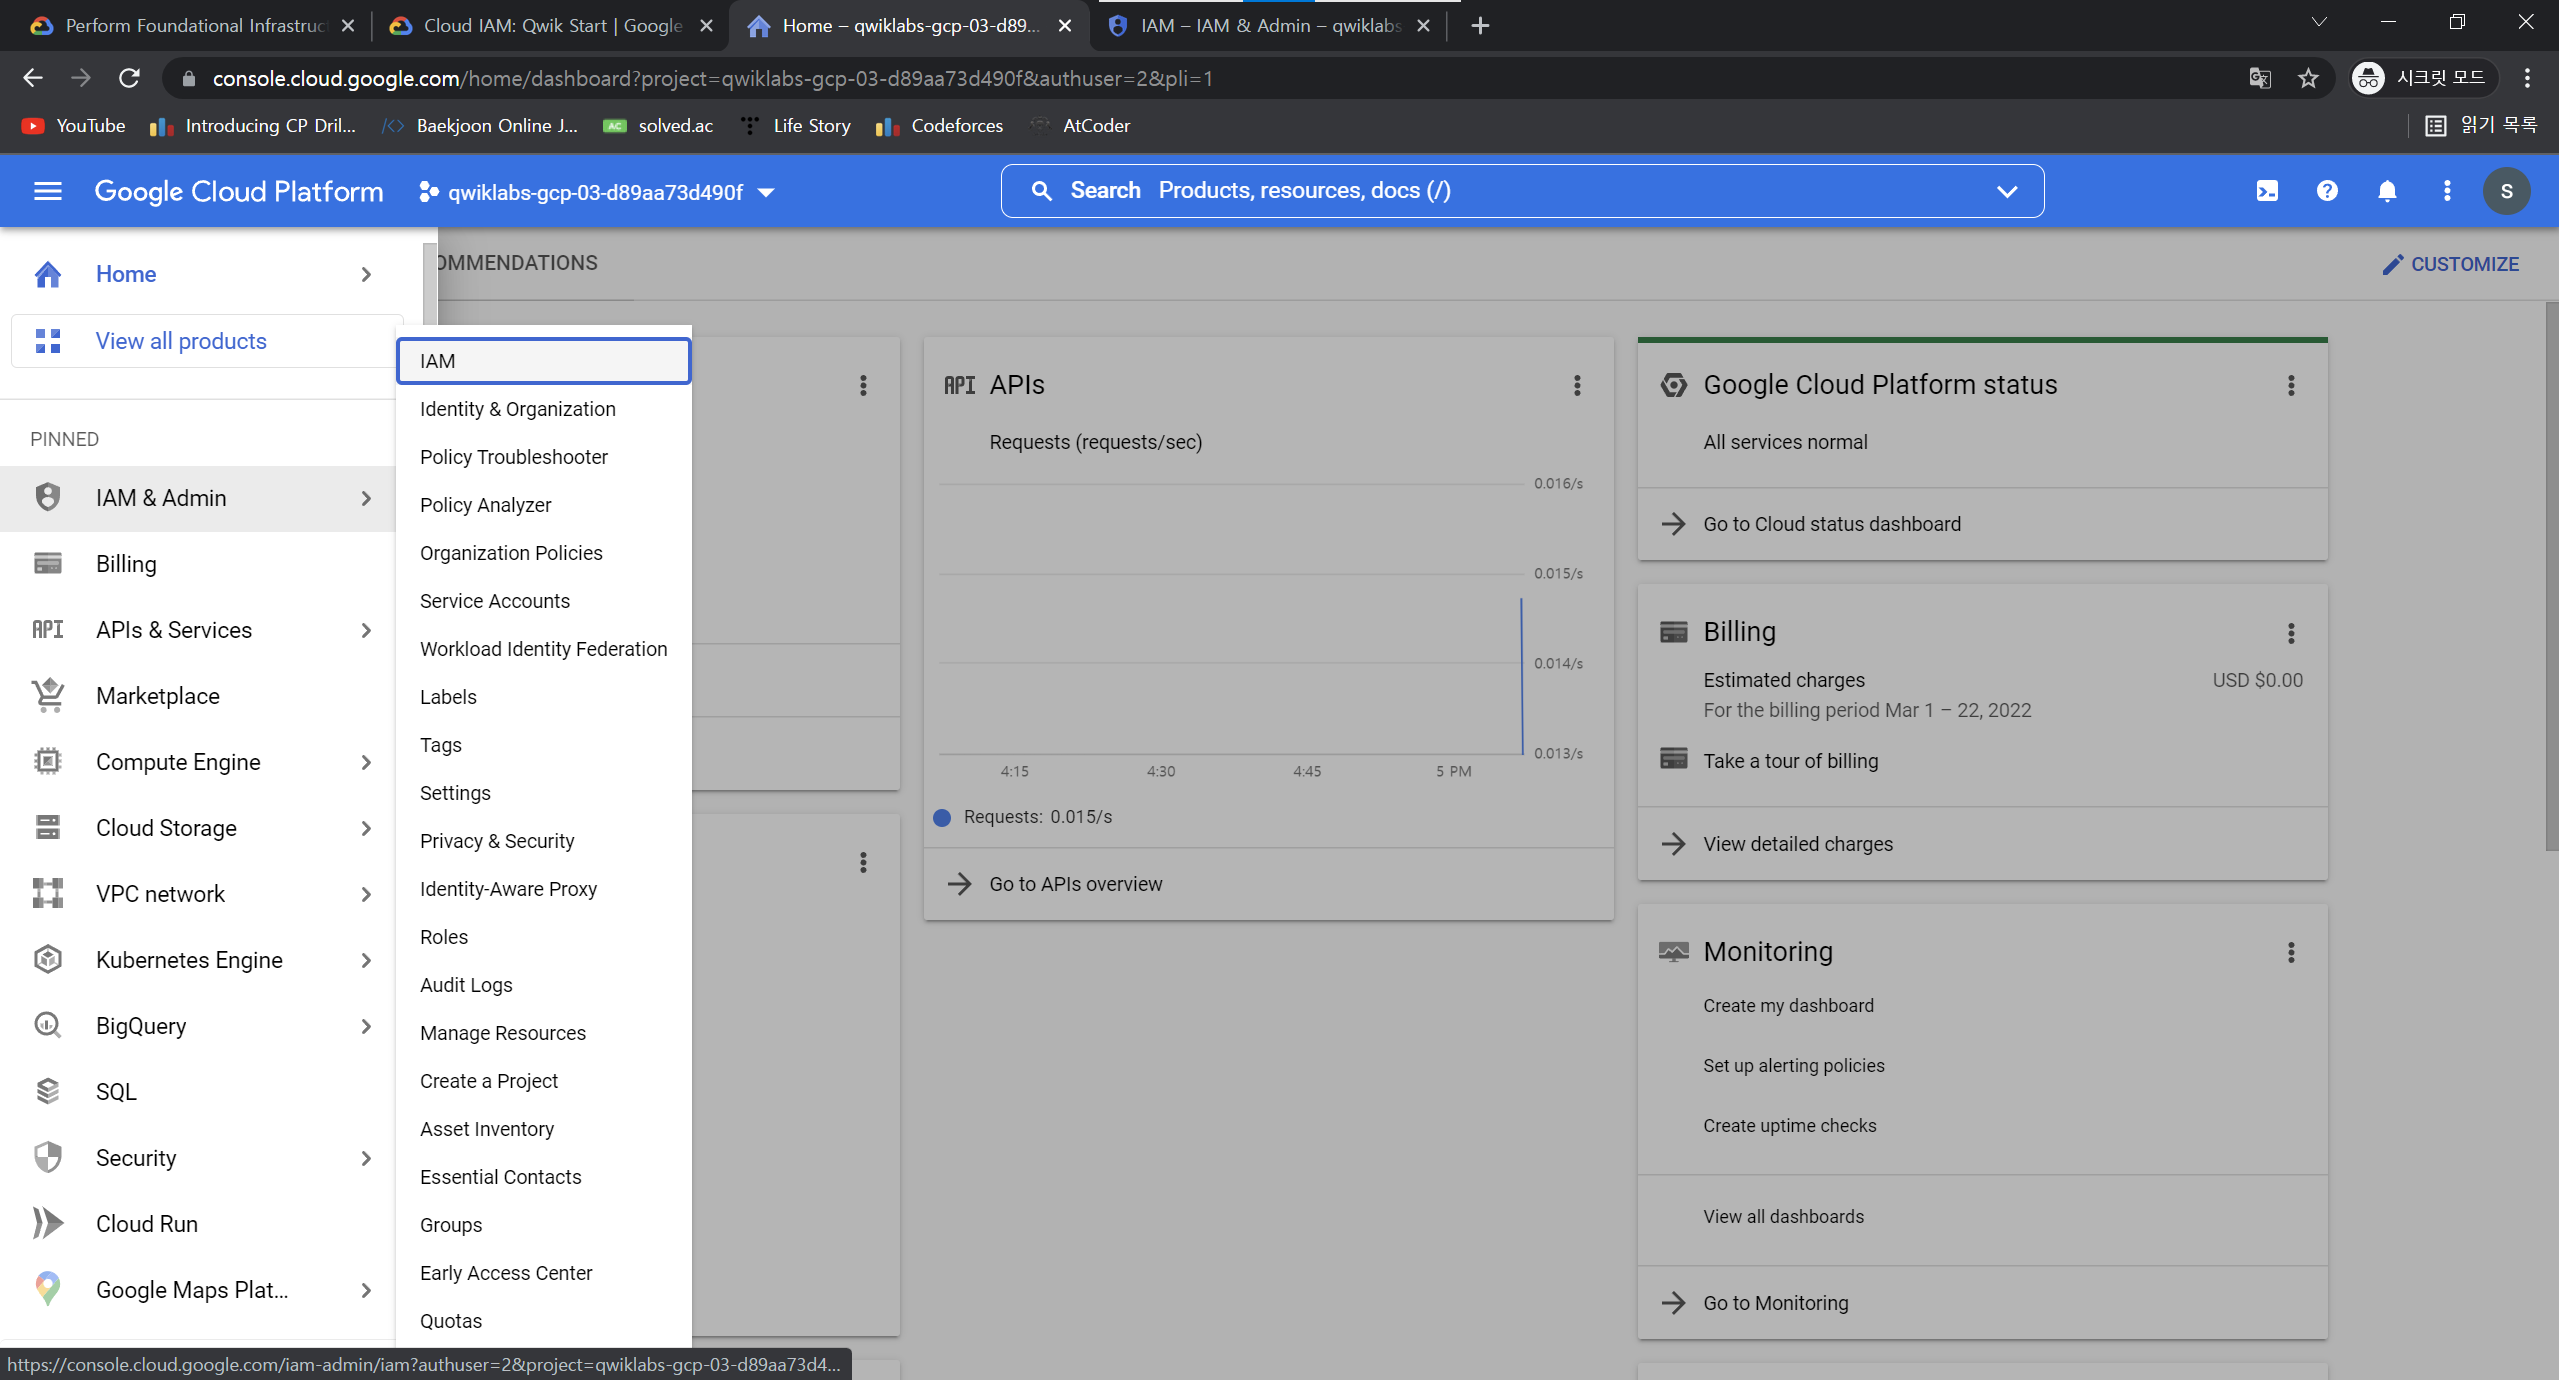This screenshot has height=1380, width=2559.
Task: Open the help question mark icon
Action: pyautogui.click(x=2327, y=191)
